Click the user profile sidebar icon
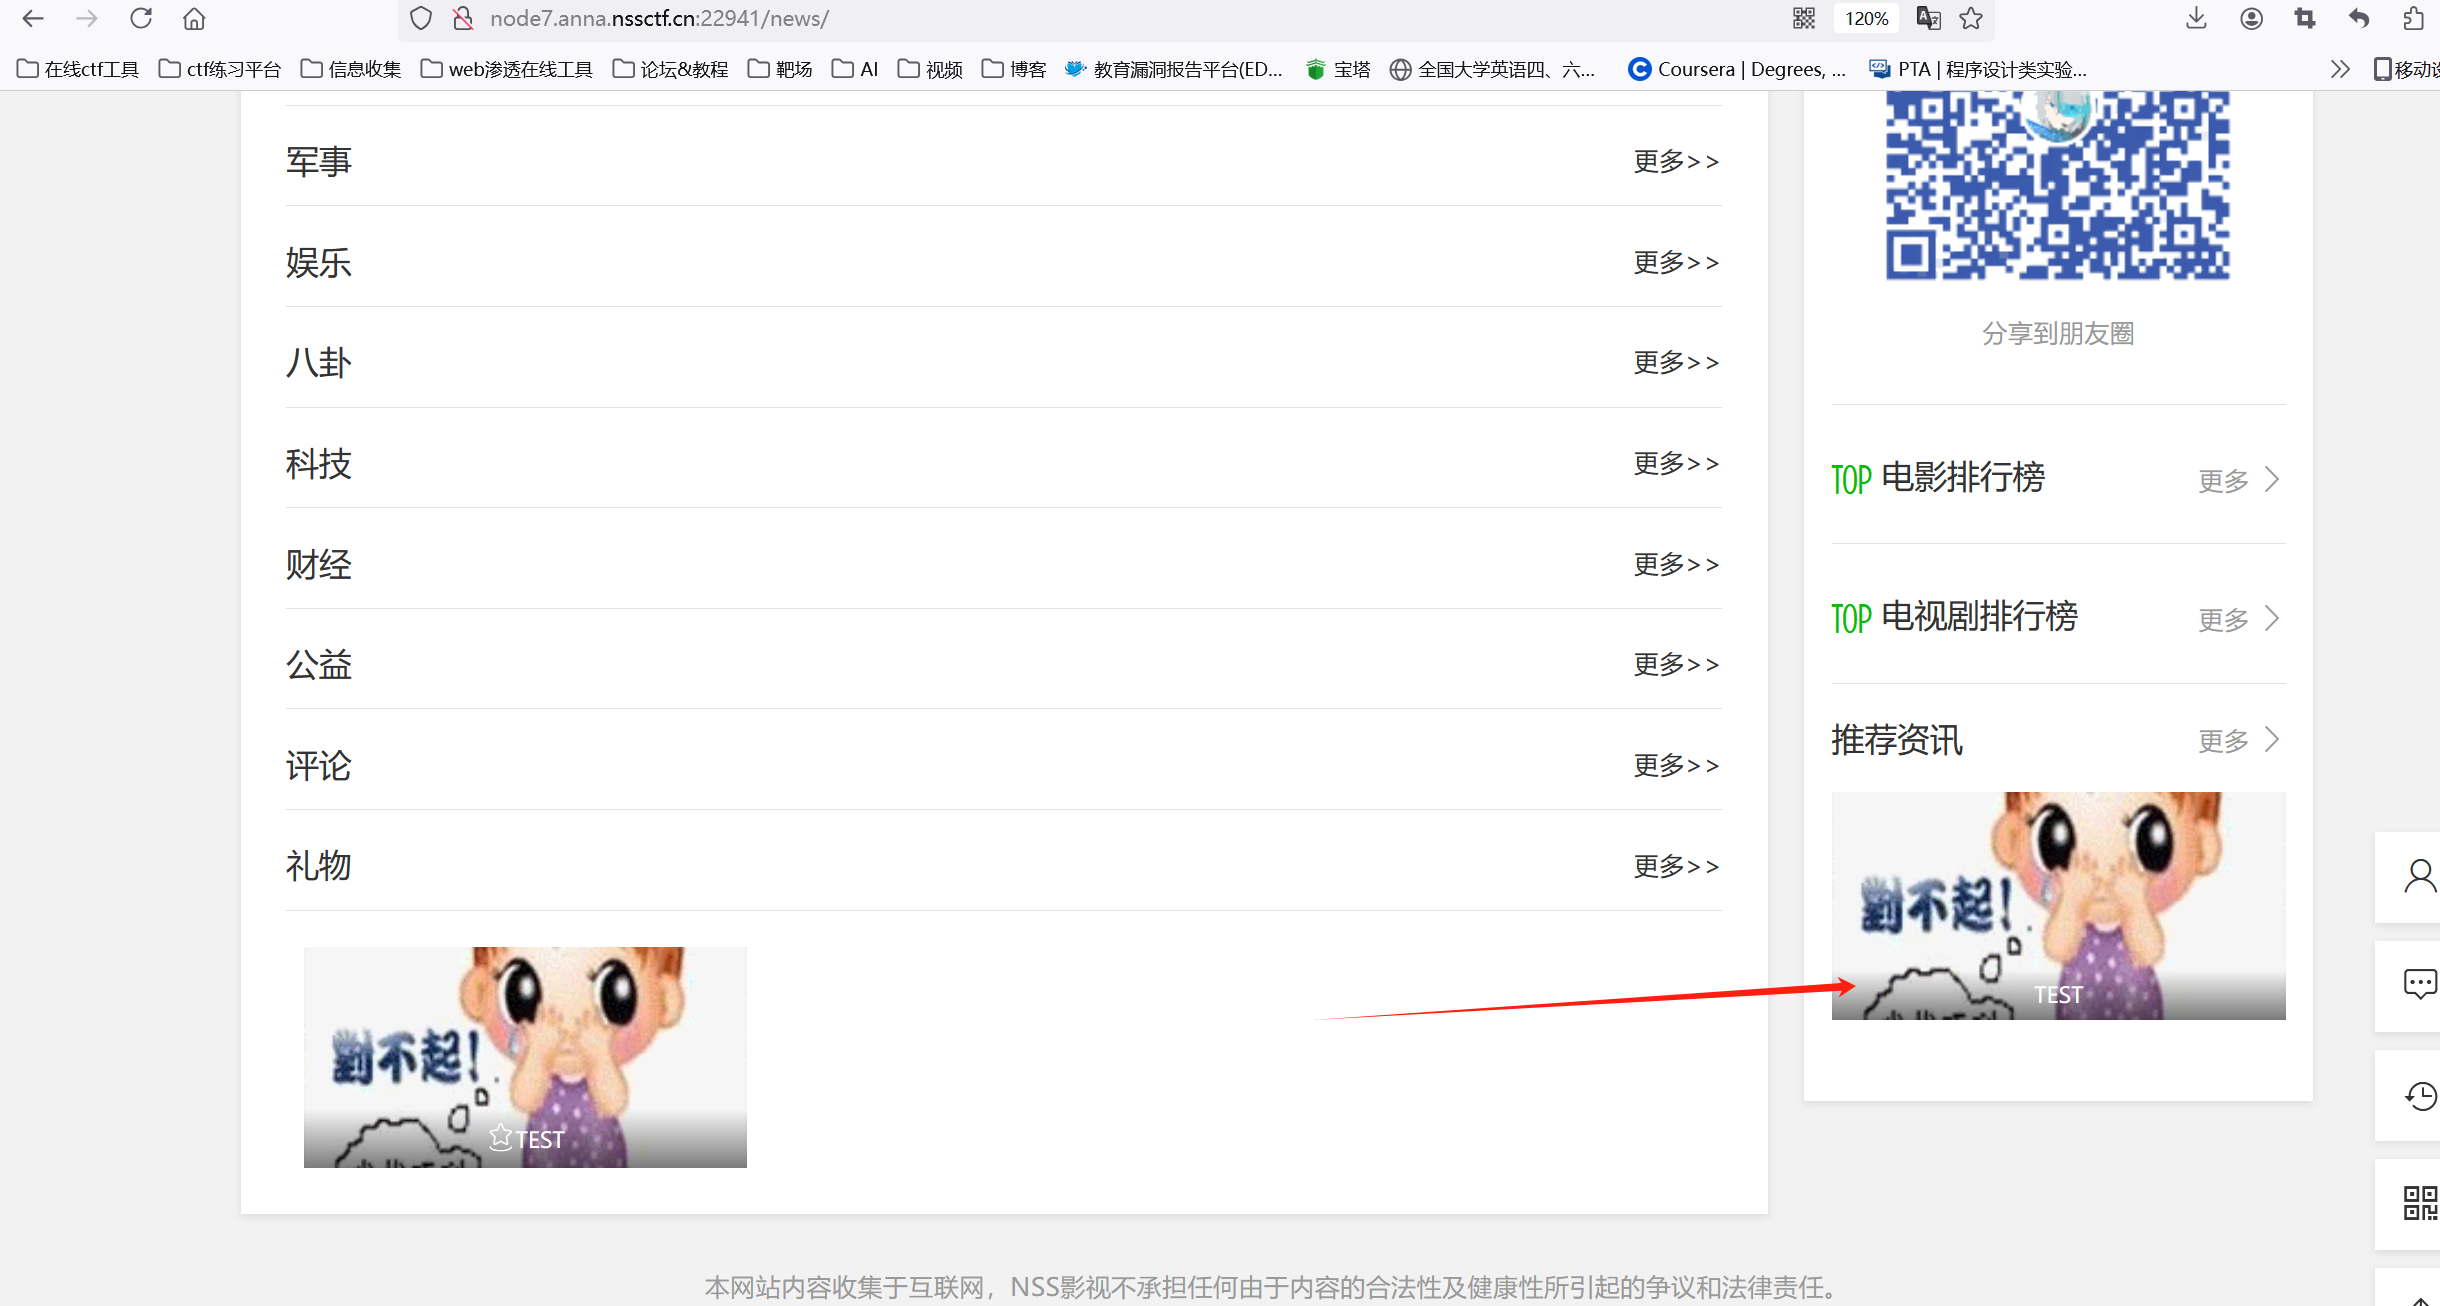Viewport: 2440px width, 1306px height. tap(2419, 877)
